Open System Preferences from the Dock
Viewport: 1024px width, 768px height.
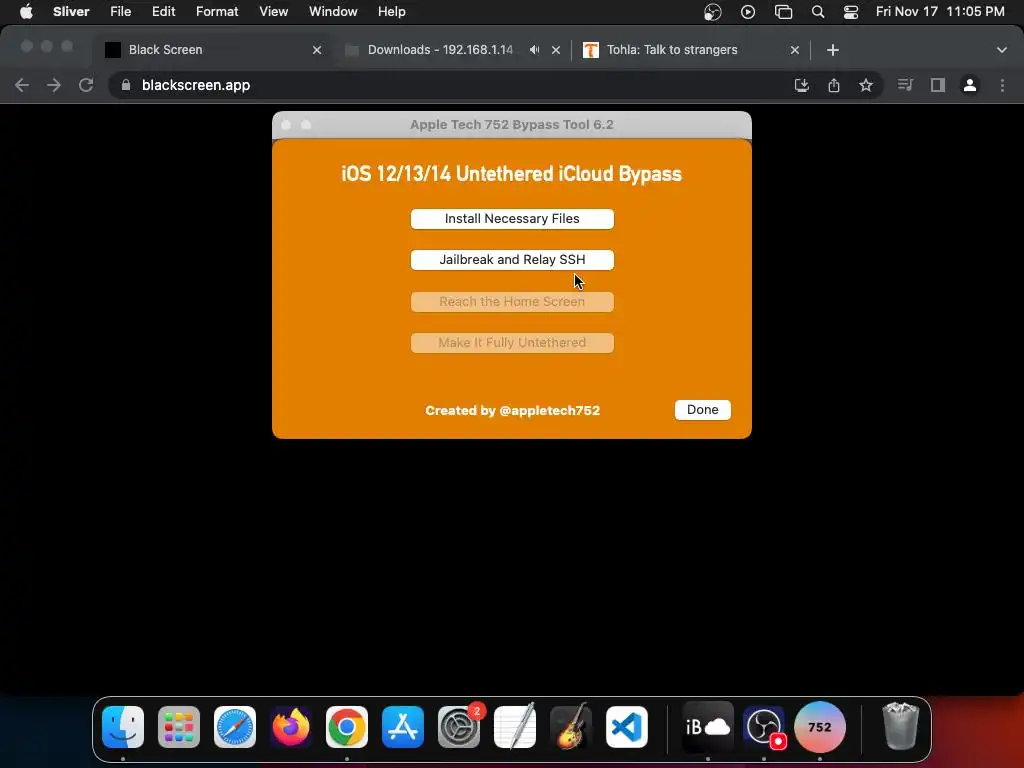click(x=459, y=727)
